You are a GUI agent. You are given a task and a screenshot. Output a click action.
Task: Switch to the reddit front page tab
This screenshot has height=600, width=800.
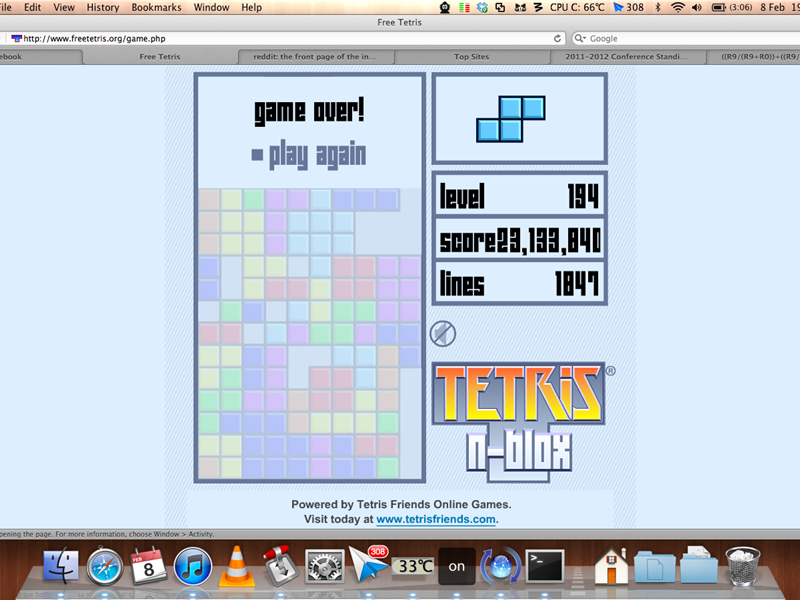[x=314, y=56]
